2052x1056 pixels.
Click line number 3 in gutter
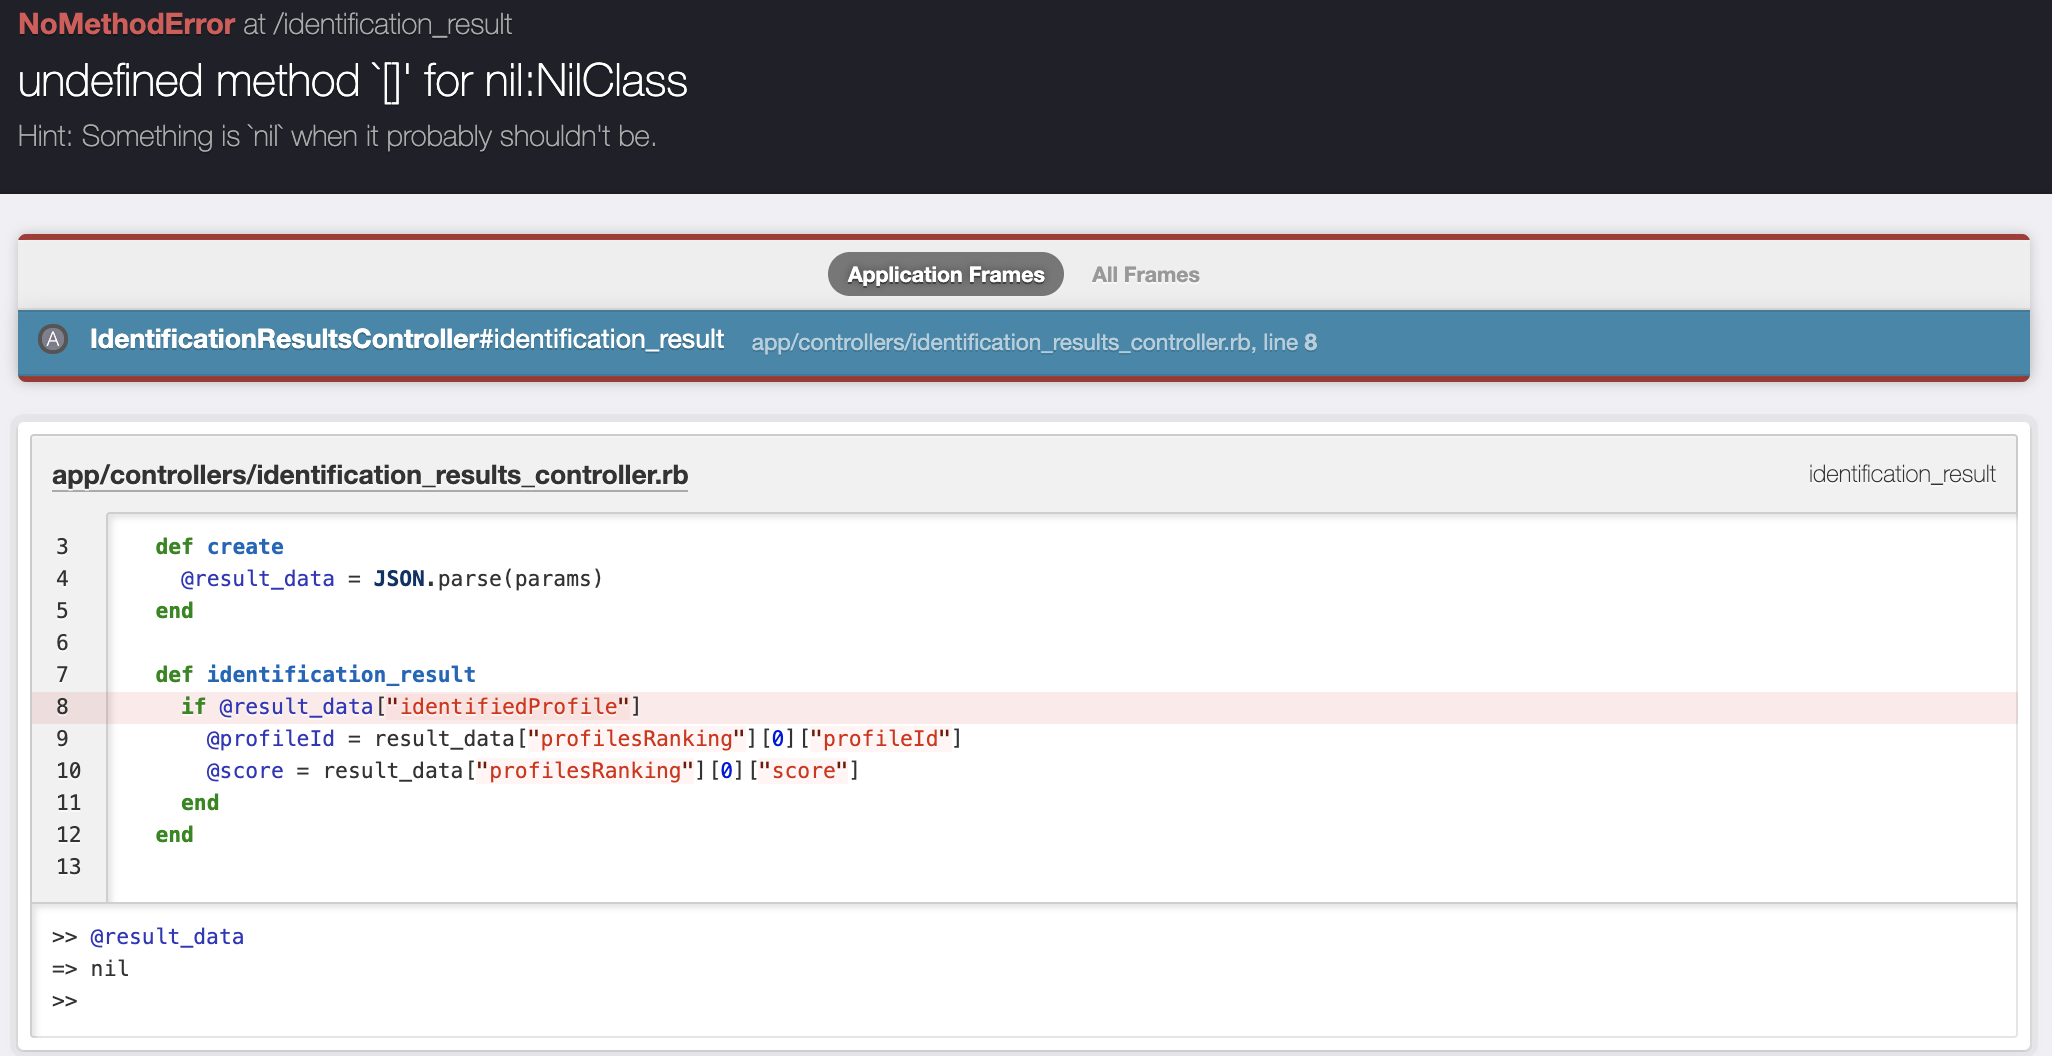point(62,547)
